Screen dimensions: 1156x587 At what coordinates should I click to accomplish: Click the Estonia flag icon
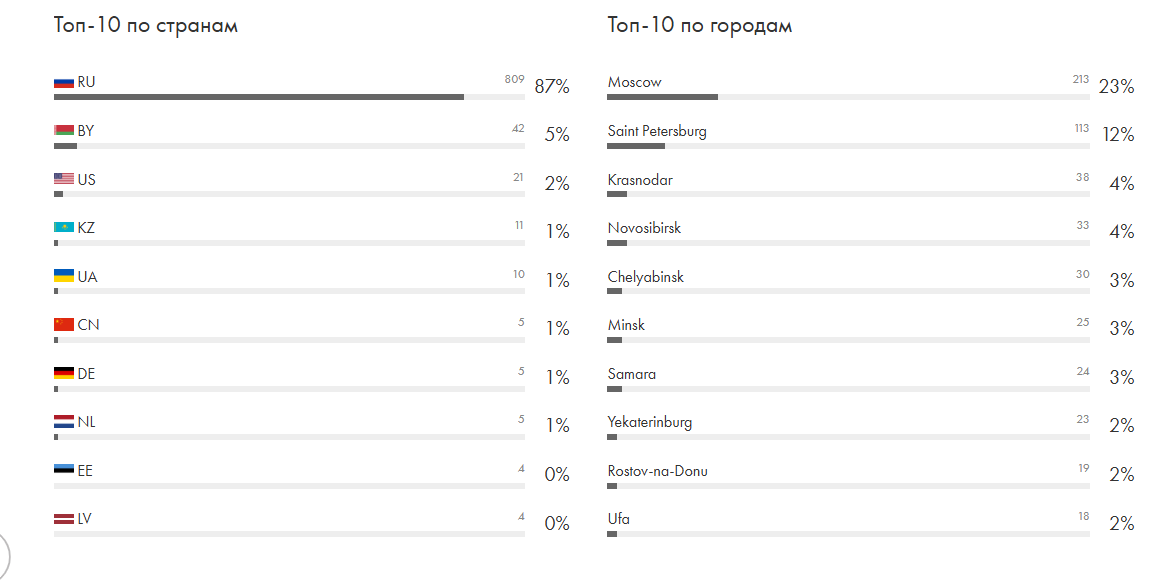pos(64,471)
